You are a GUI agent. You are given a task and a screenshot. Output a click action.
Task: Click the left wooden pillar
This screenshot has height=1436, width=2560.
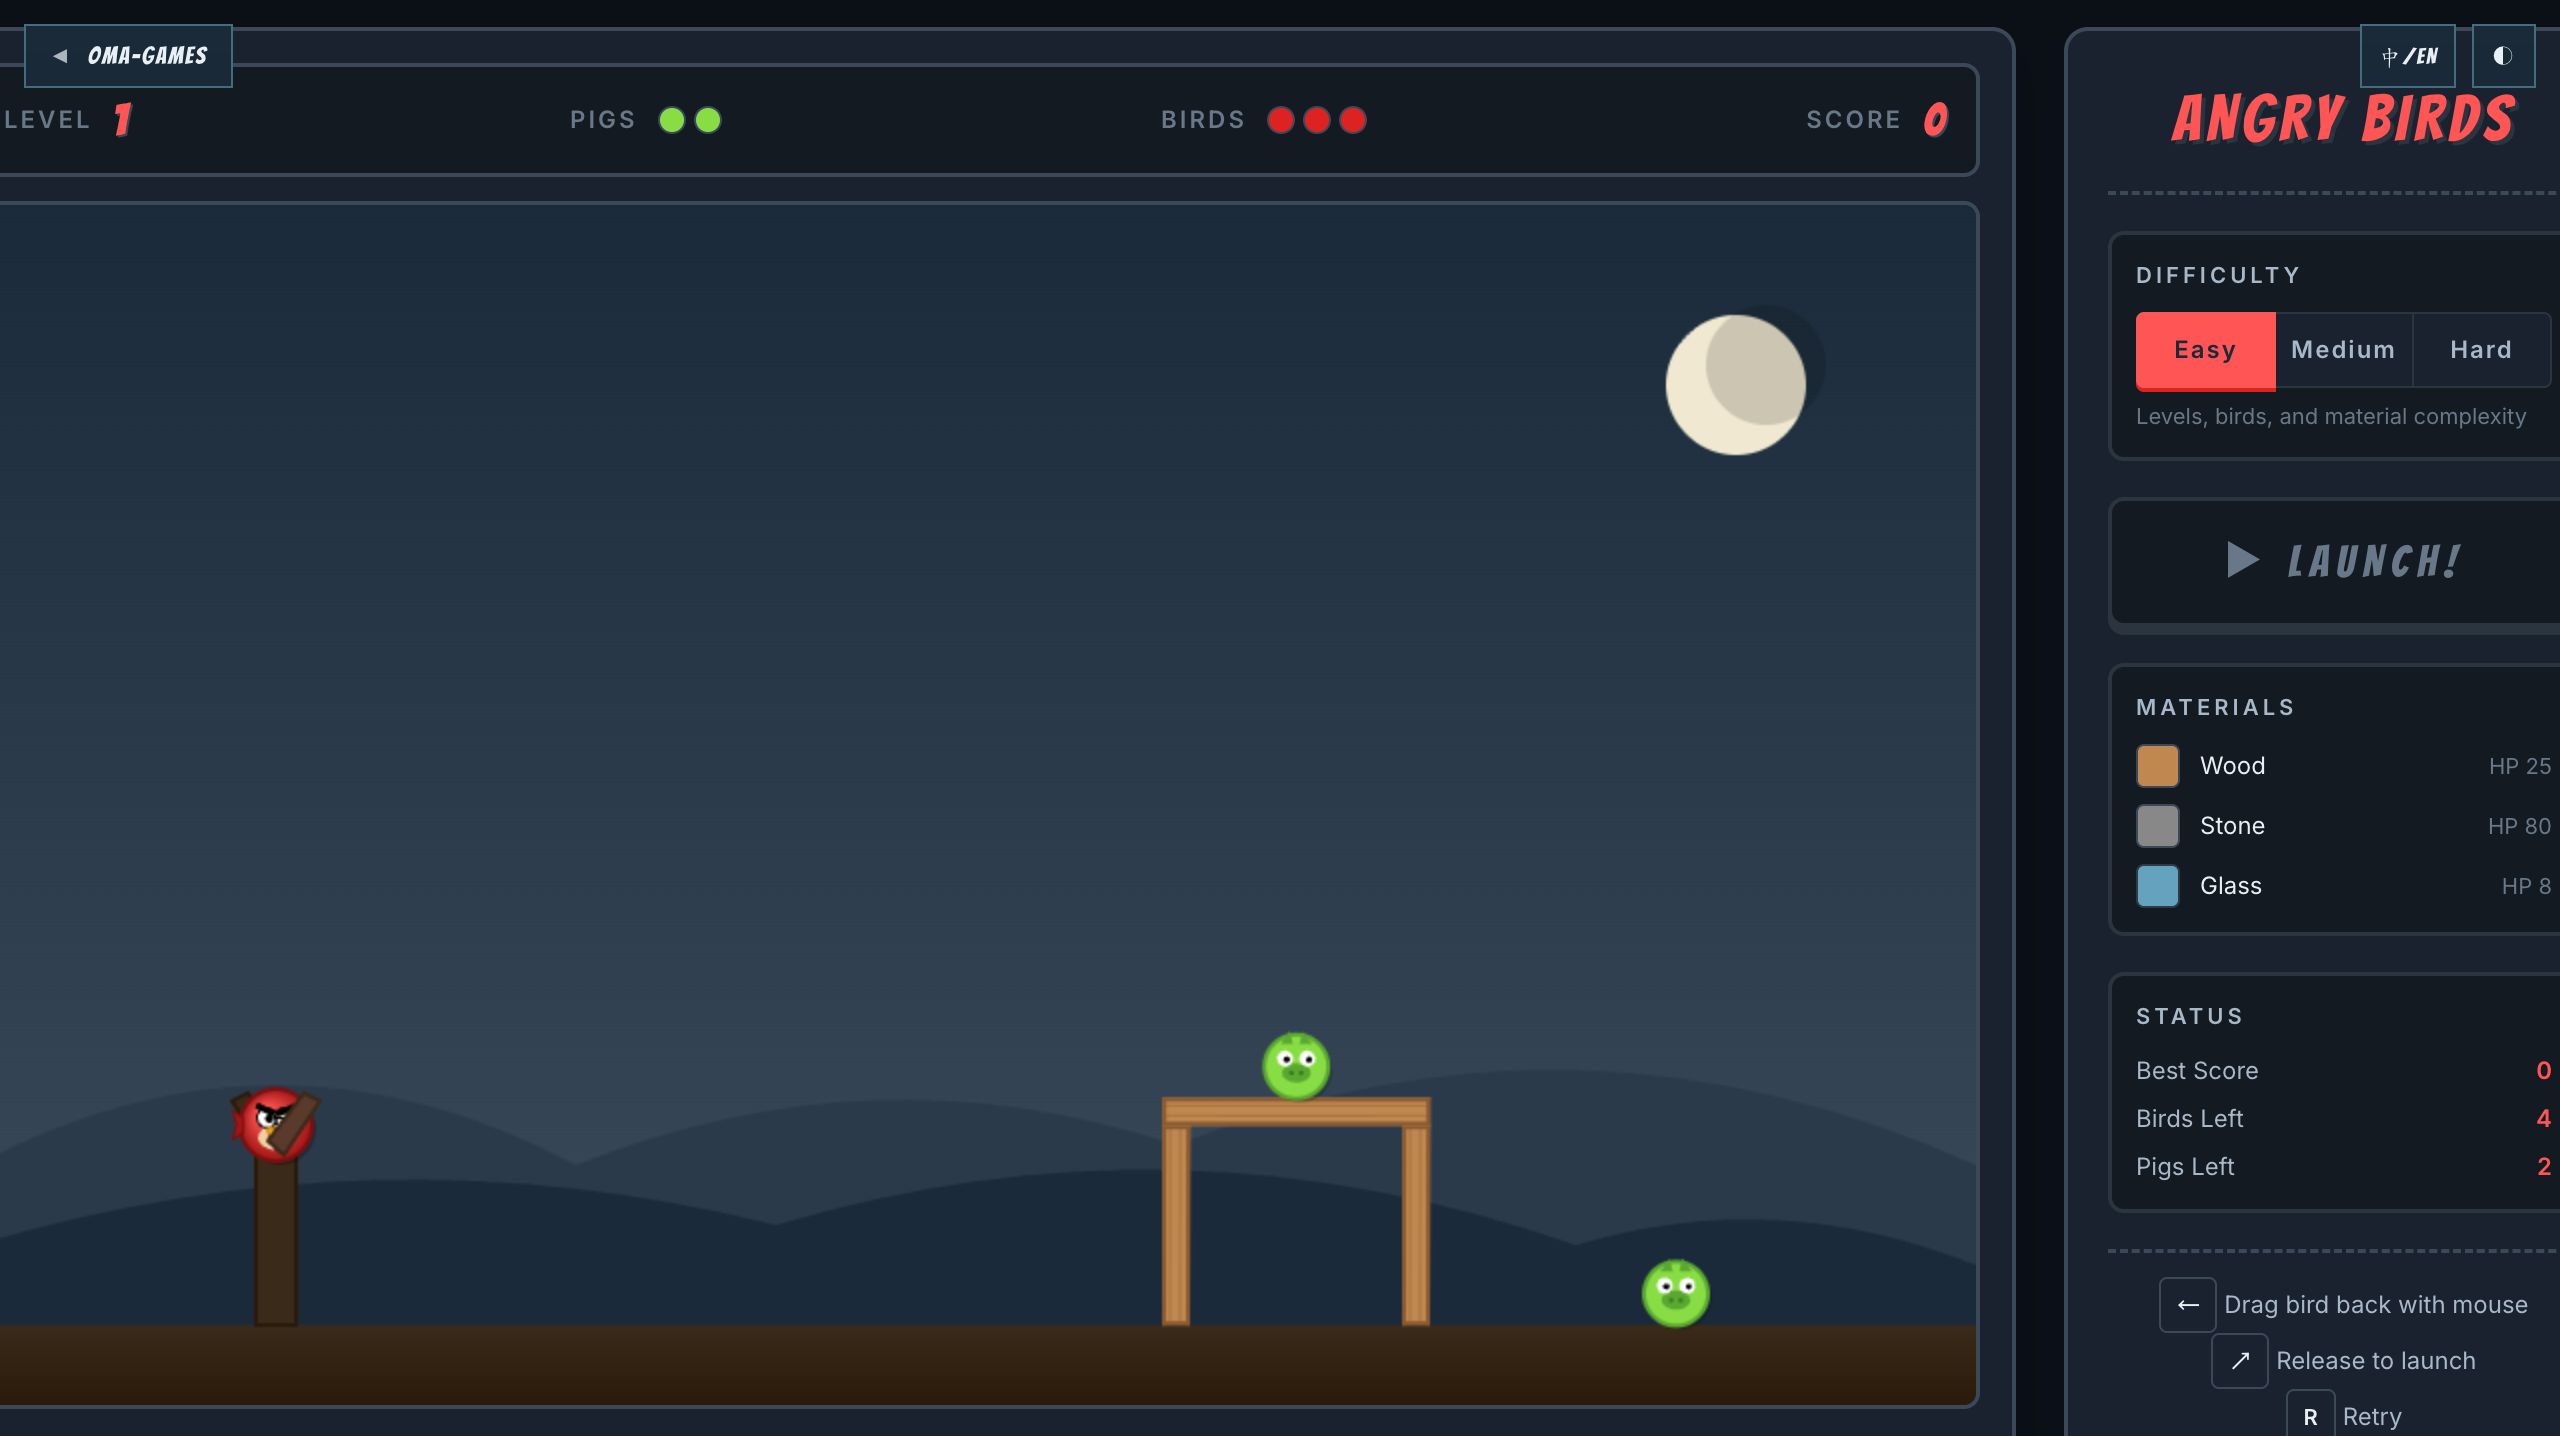(1176, 1226)
